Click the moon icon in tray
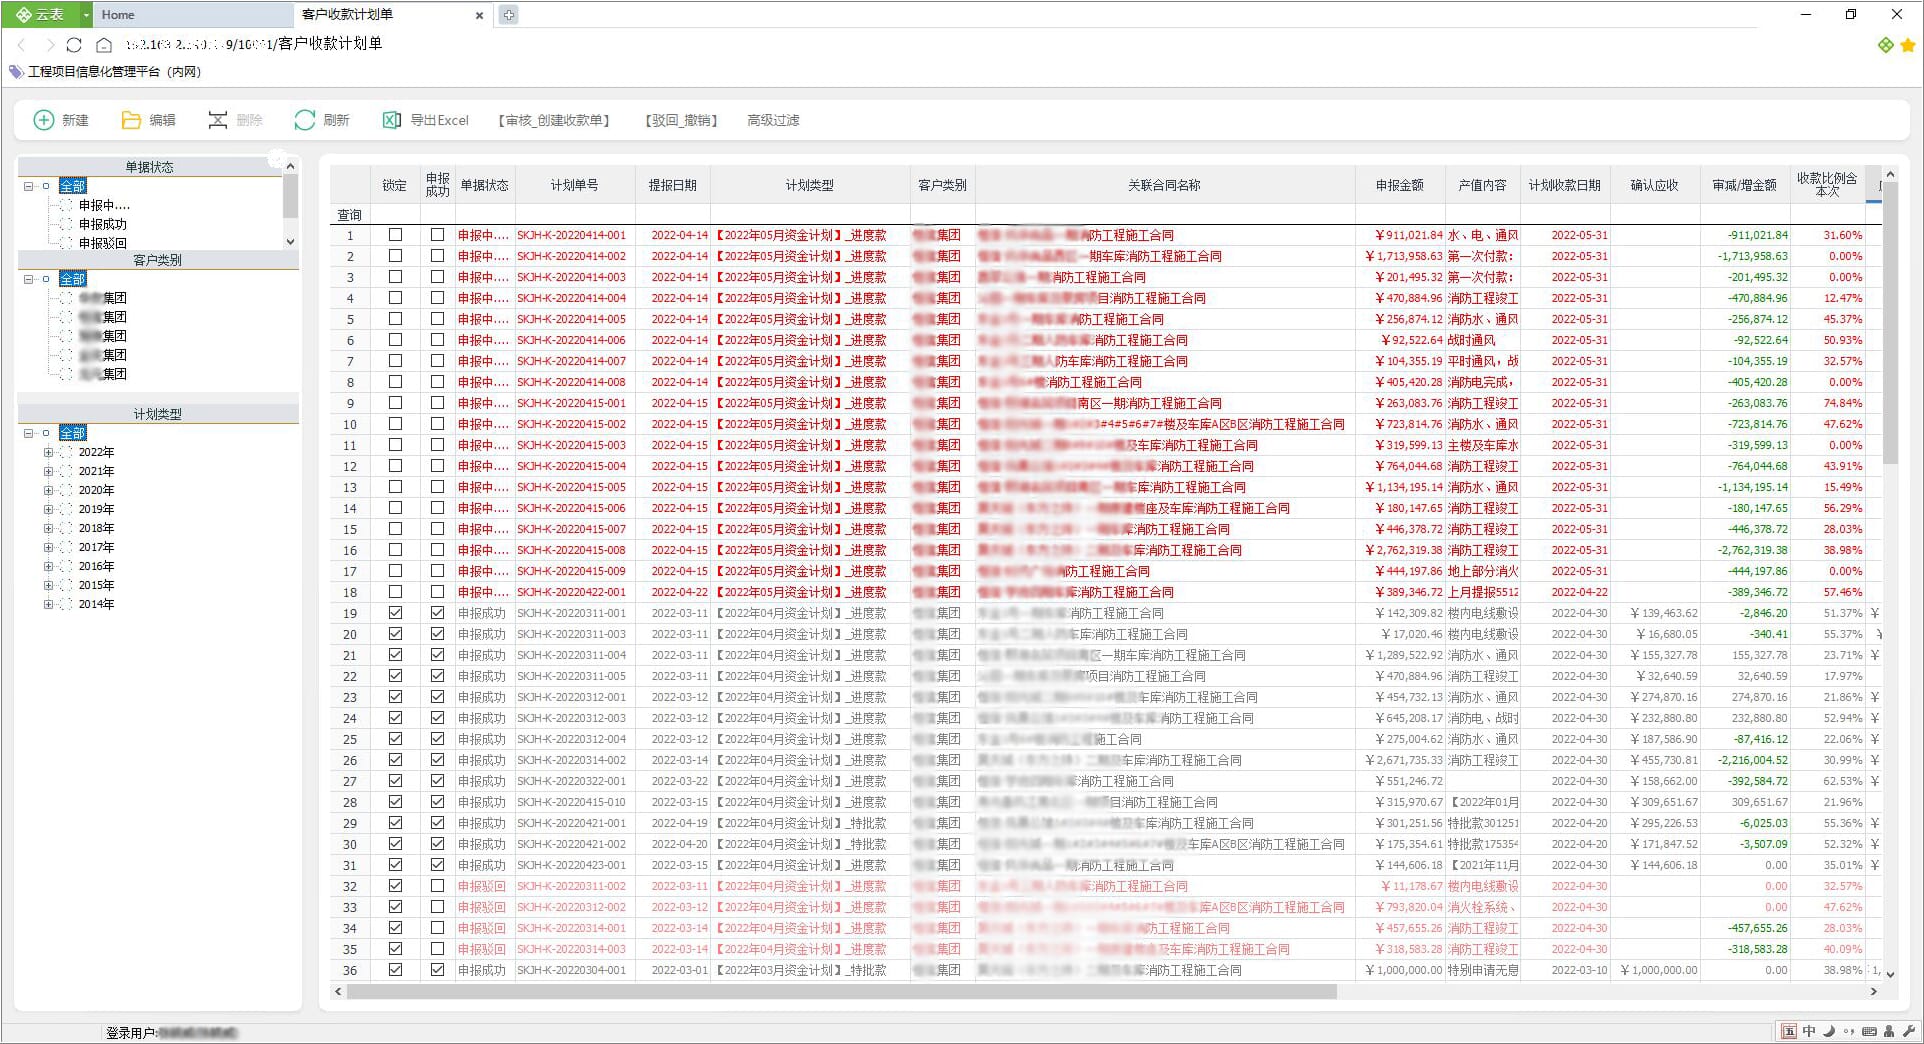 point(1829,1031)
